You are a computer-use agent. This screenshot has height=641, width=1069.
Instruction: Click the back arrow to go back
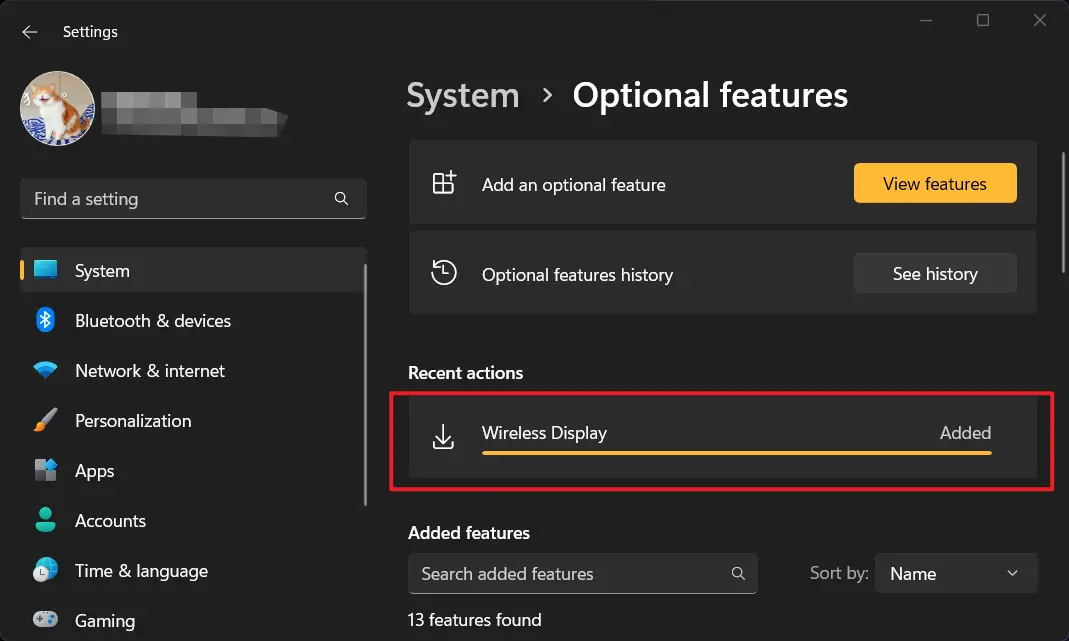pyautogui.click(x=29, y=31)
